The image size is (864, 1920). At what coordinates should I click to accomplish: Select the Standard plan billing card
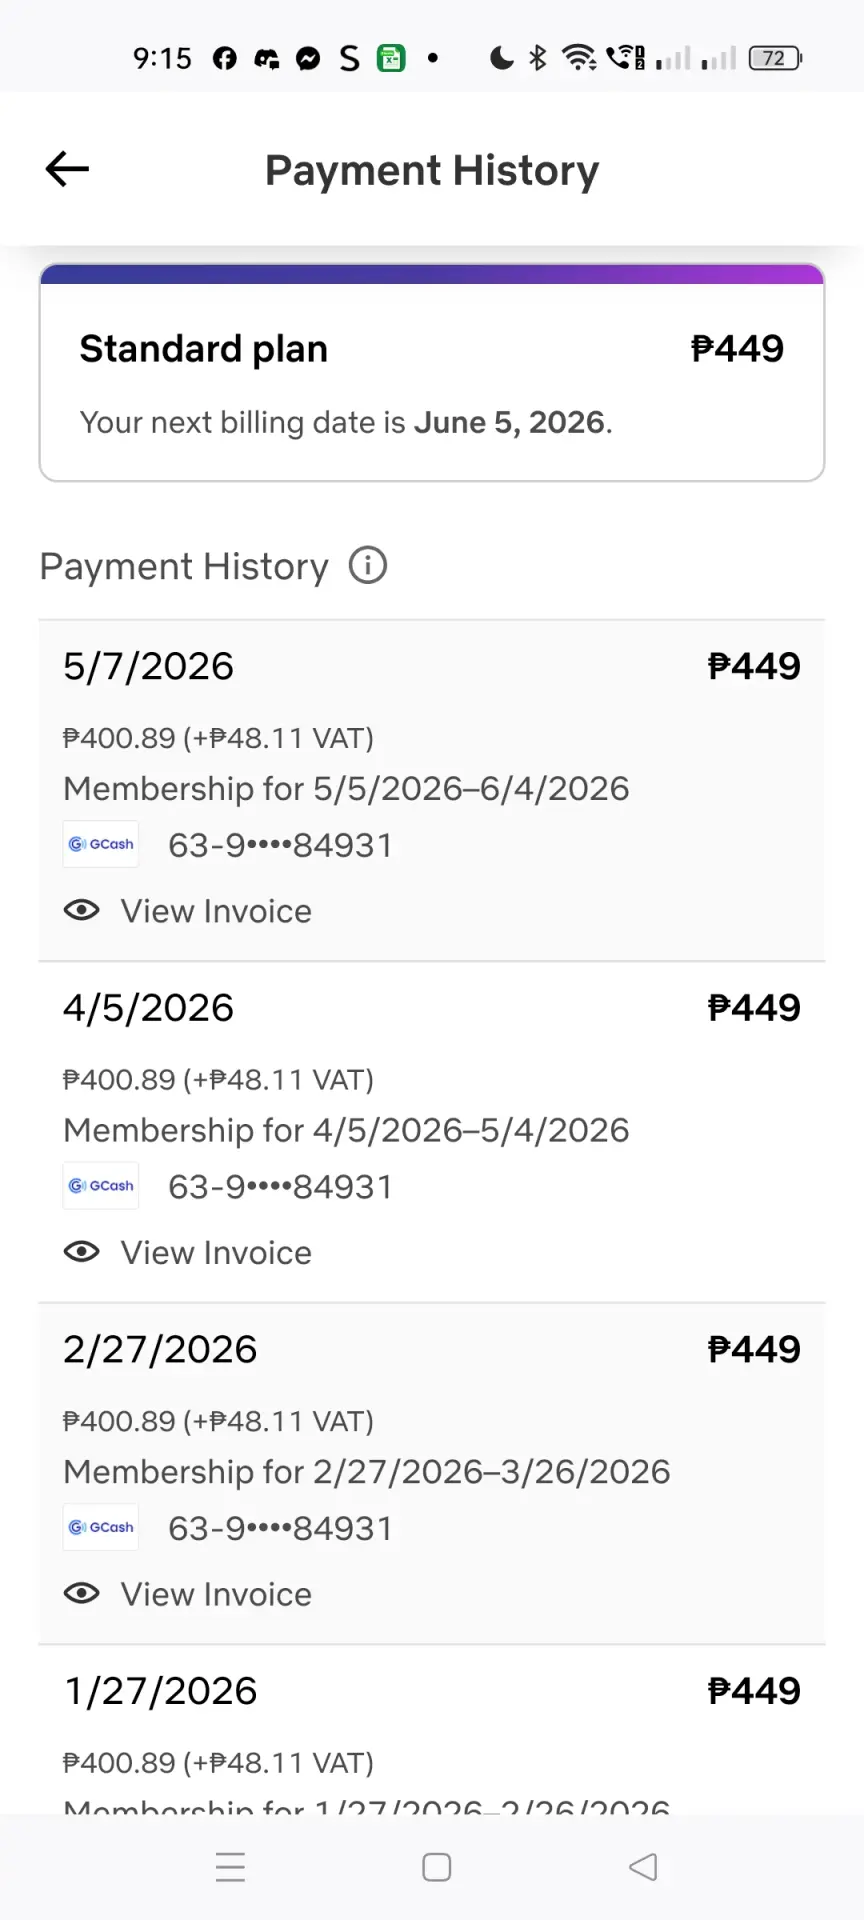pyautogui.click(x=432, y=373)
